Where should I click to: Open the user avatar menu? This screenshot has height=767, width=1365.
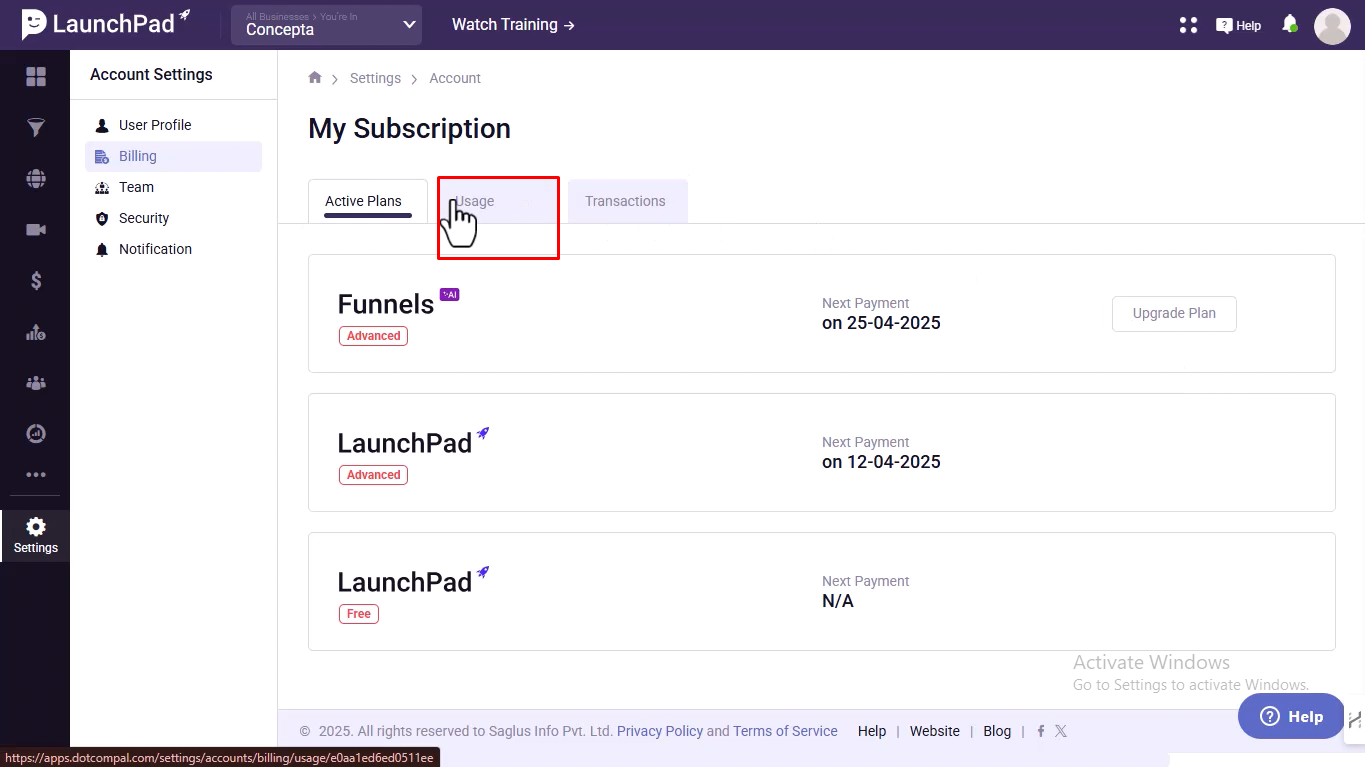(x=1332, y=26)
